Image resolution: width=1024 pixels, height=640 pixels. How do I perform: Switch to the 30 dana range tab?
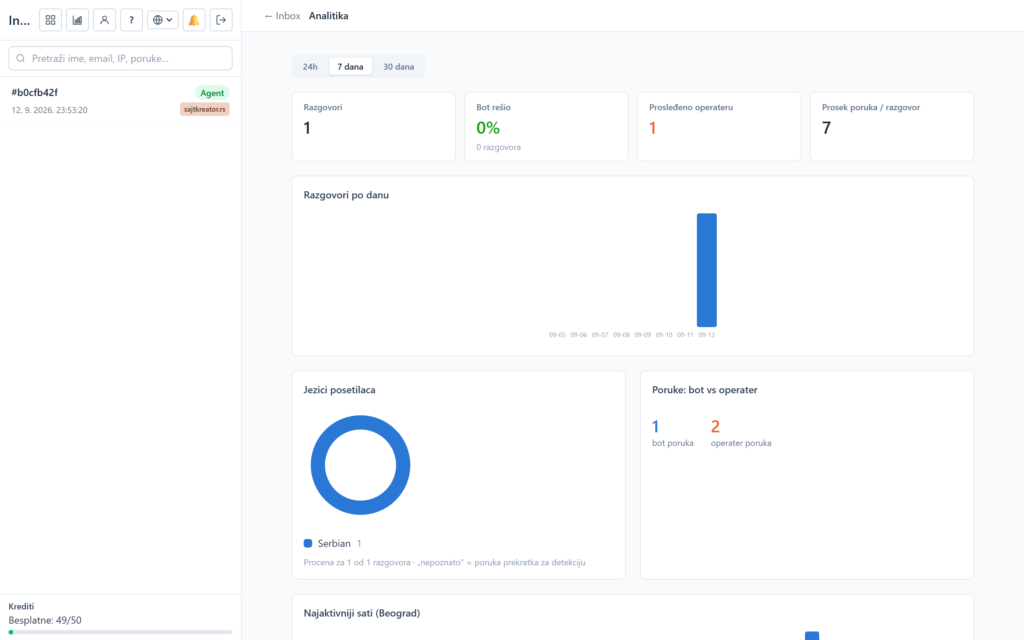[x=398, y=67]
